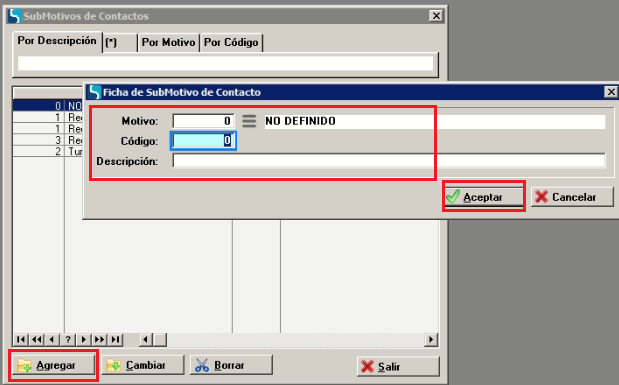619x385 pixels.
Task: Click the question mark locate button
Action: (68, 340)
